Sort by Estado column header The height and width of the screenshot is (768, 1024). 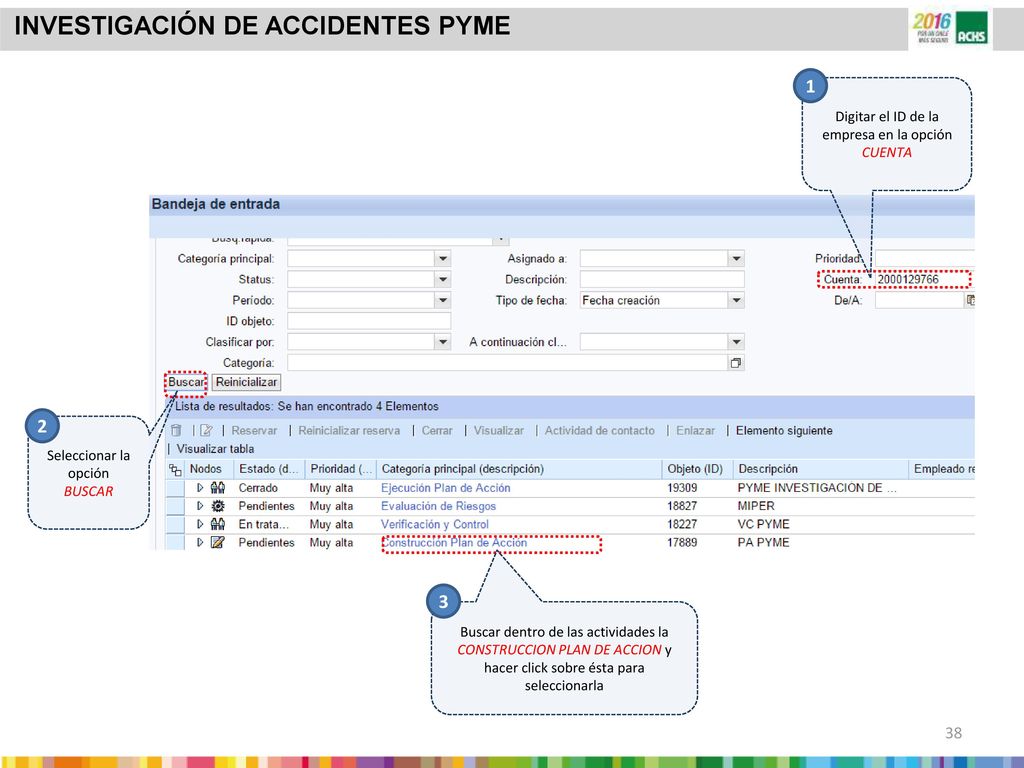(x=269, y=469)
